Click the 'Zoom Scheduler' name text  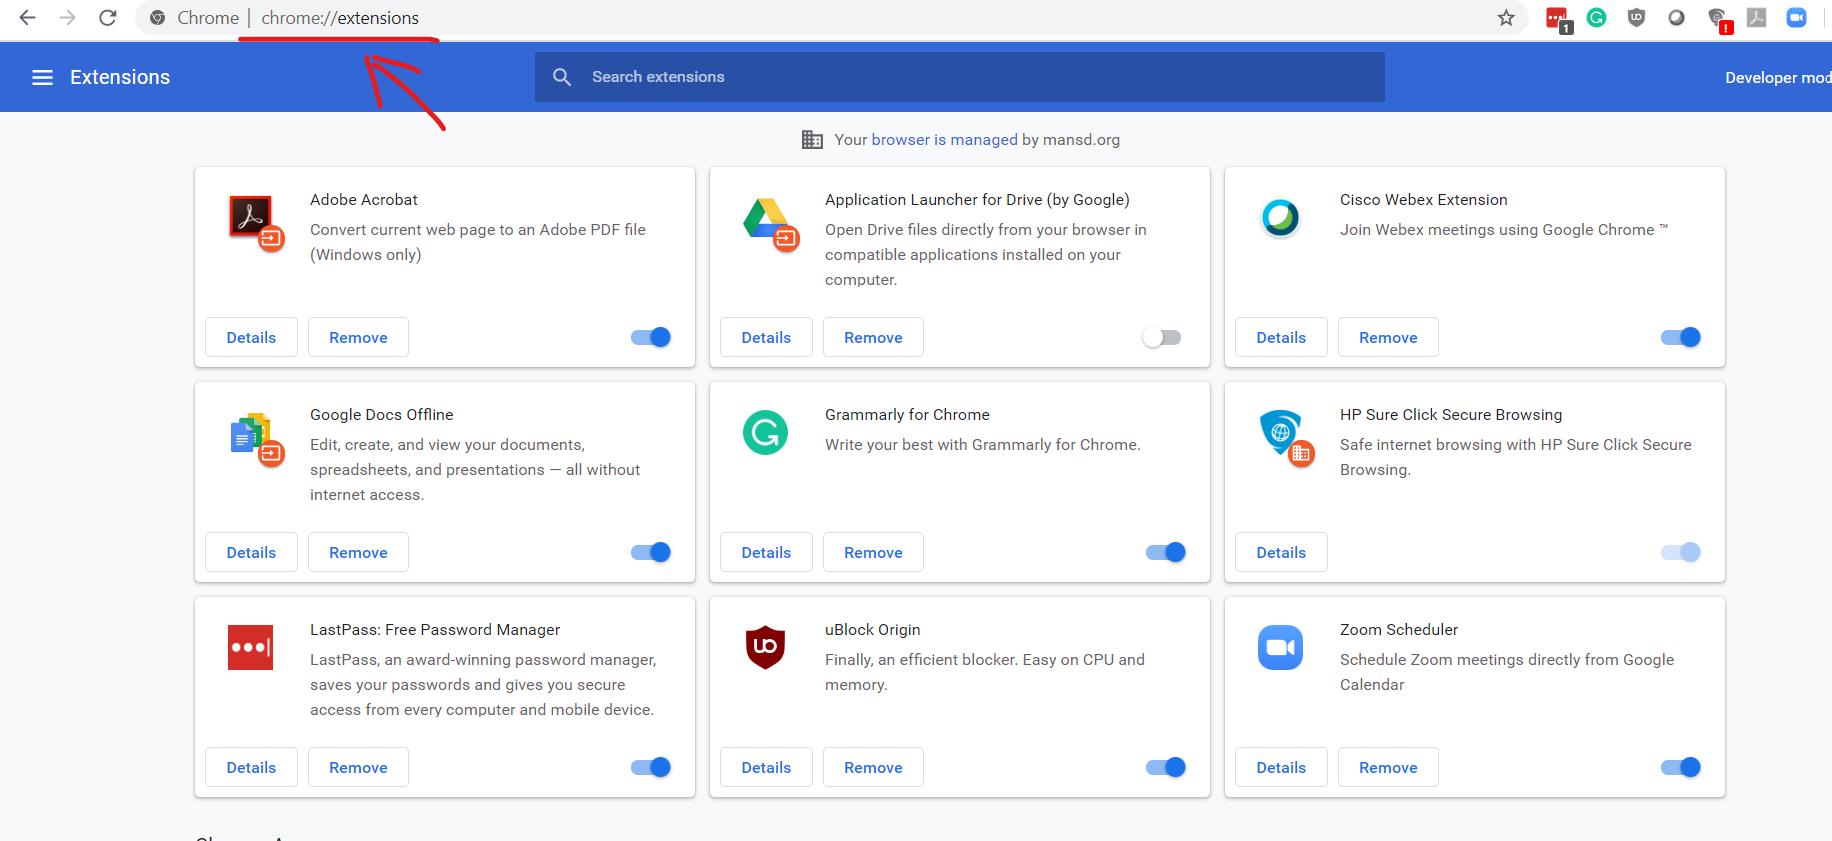click(1399, 630)
